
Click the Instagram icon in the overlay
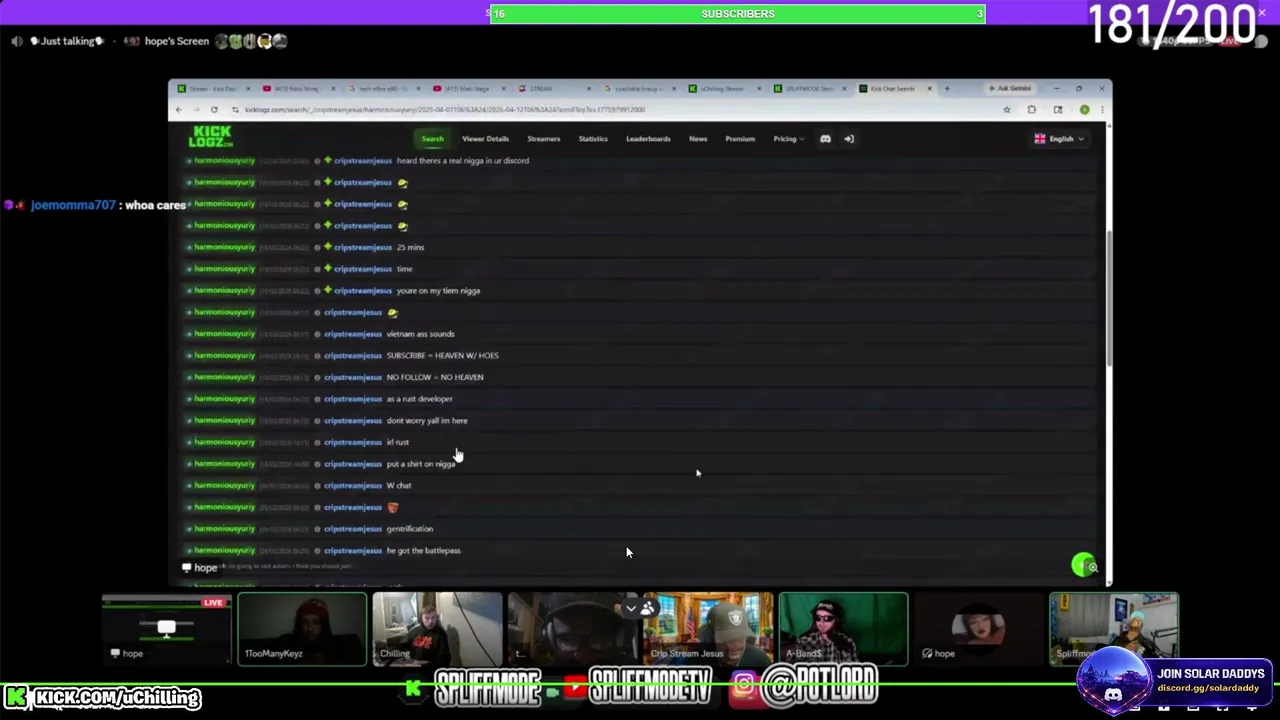743,685
